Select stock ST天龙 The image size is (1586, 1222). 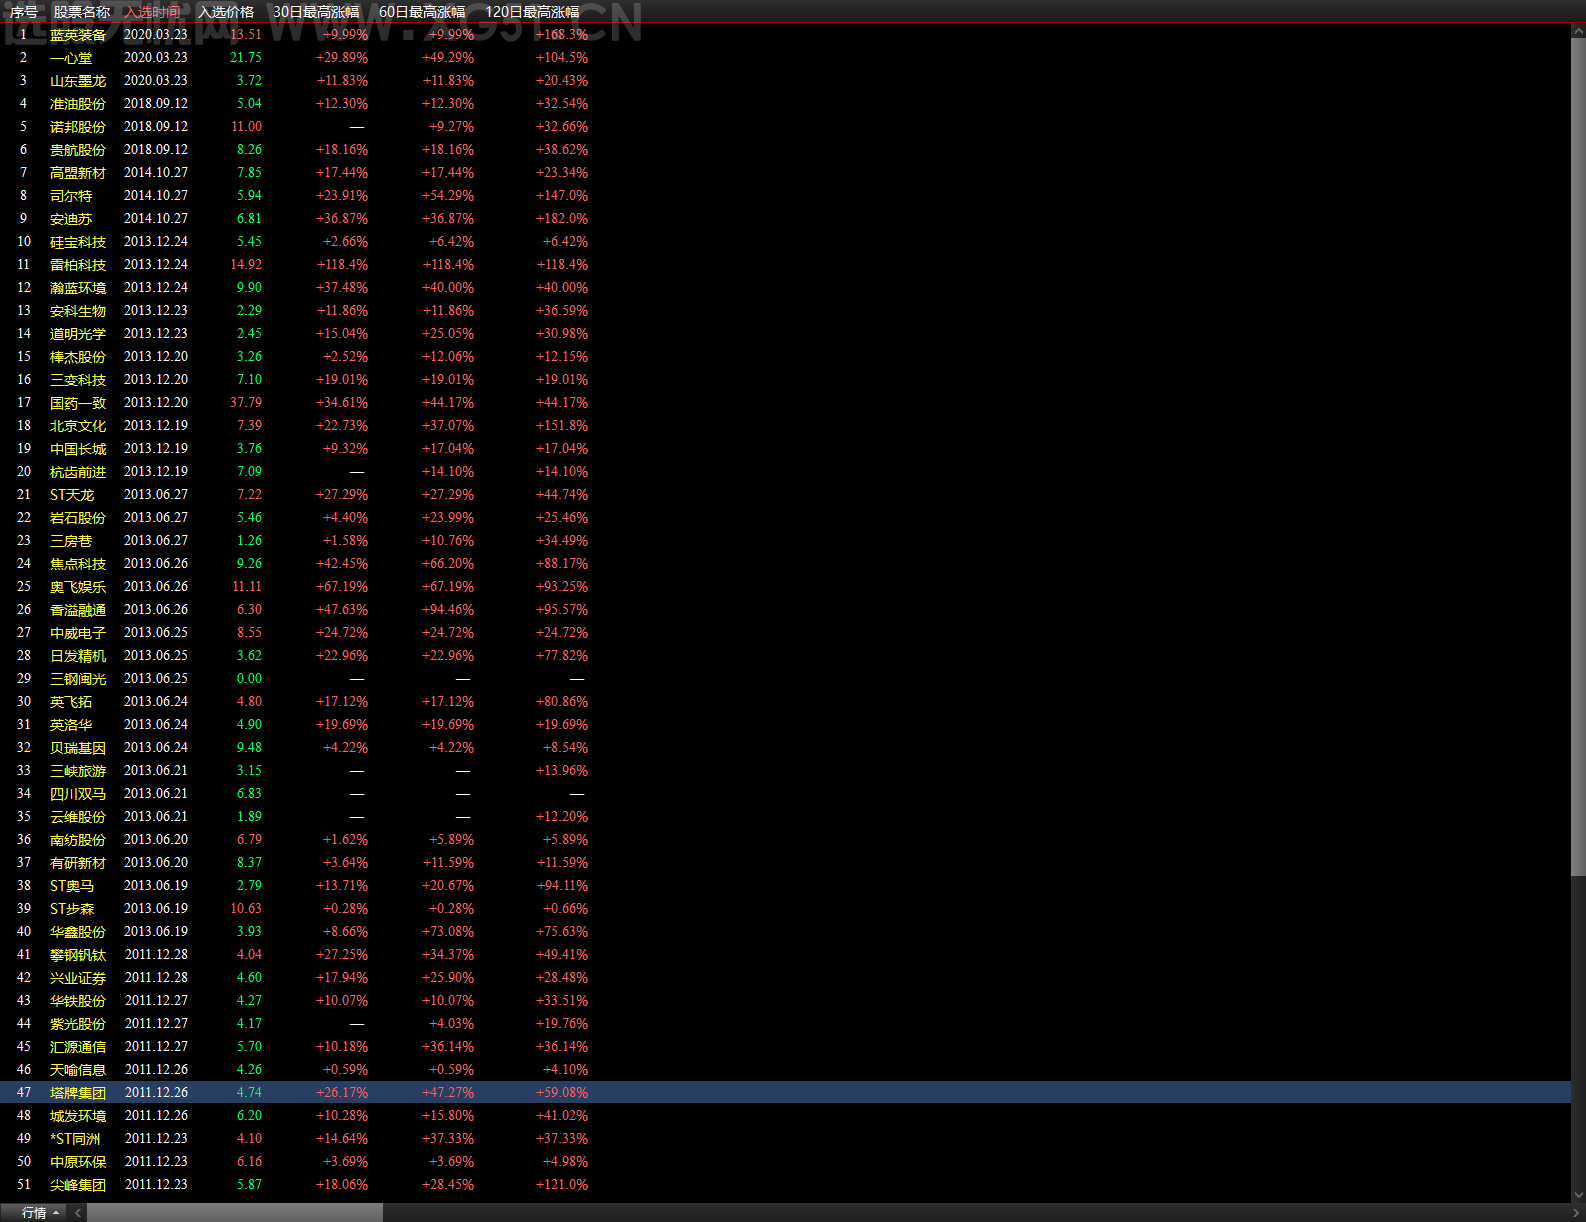(72, 495)
